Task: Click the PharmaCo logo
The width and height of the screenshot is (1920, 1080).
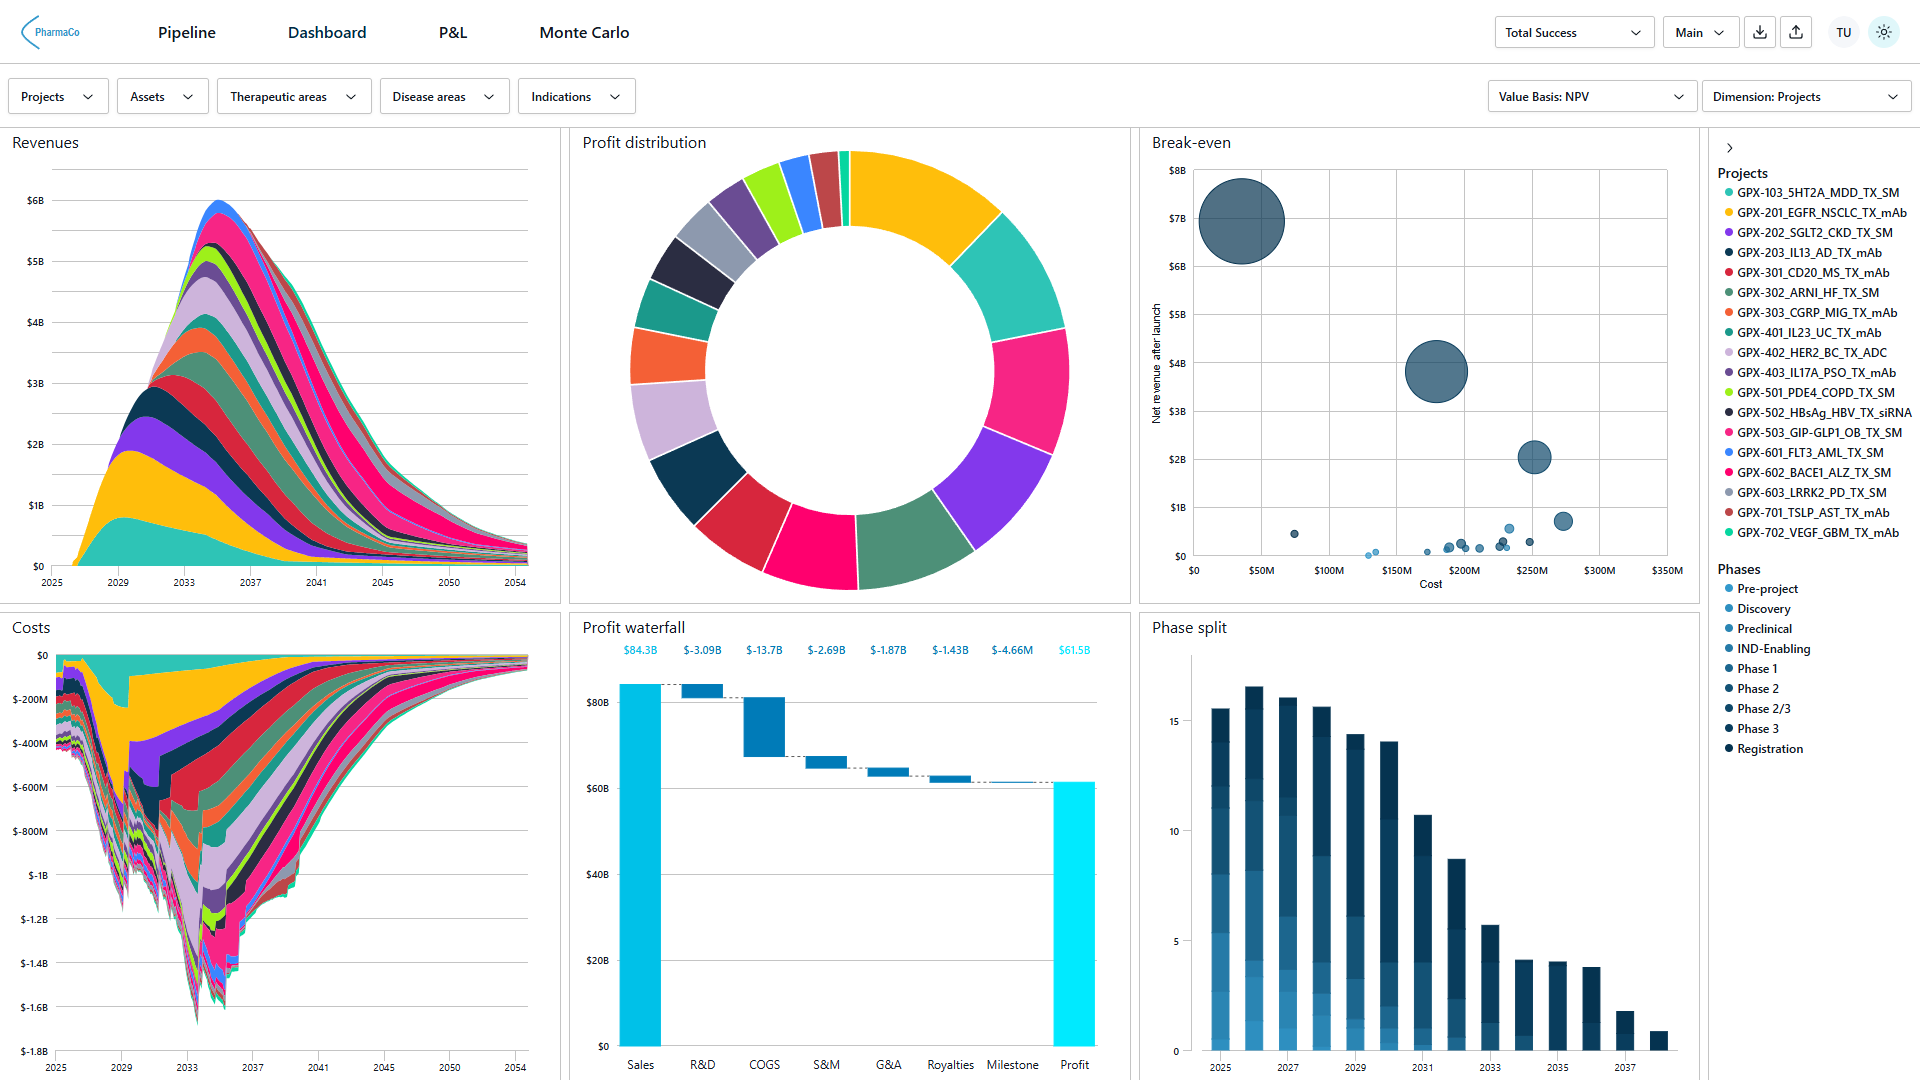Action: pos(48,31)
